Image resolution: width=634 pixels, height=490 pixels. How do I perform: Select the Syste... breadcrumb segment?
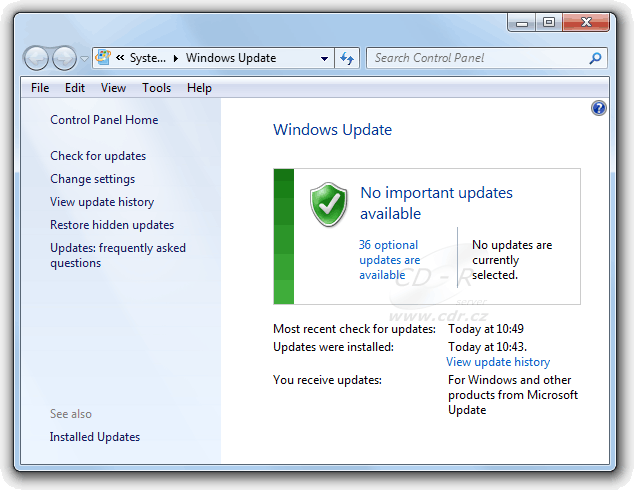pos(148,58)
